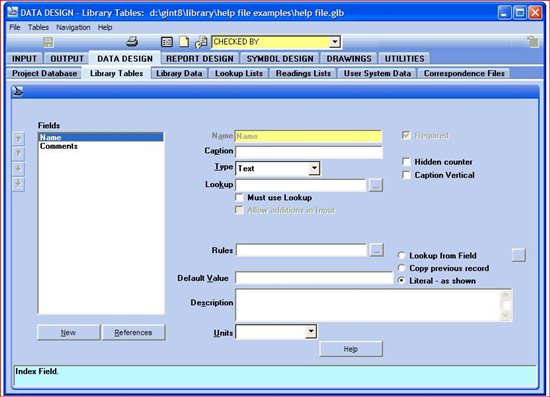Image resolution: width=550 pixels, height=397 pixels.
Task: Switch to the REPORT DESIGN tab
Action: tap(200, 59)
